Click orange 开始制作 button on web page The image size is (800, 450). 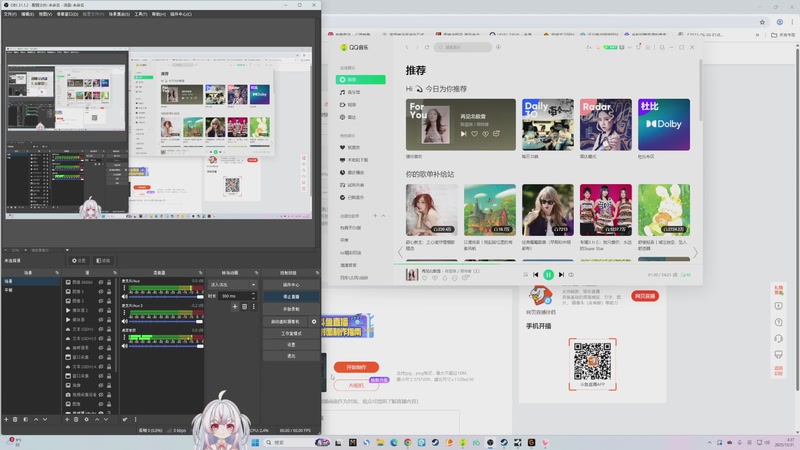pyautogui.click(x=356, y=367)
